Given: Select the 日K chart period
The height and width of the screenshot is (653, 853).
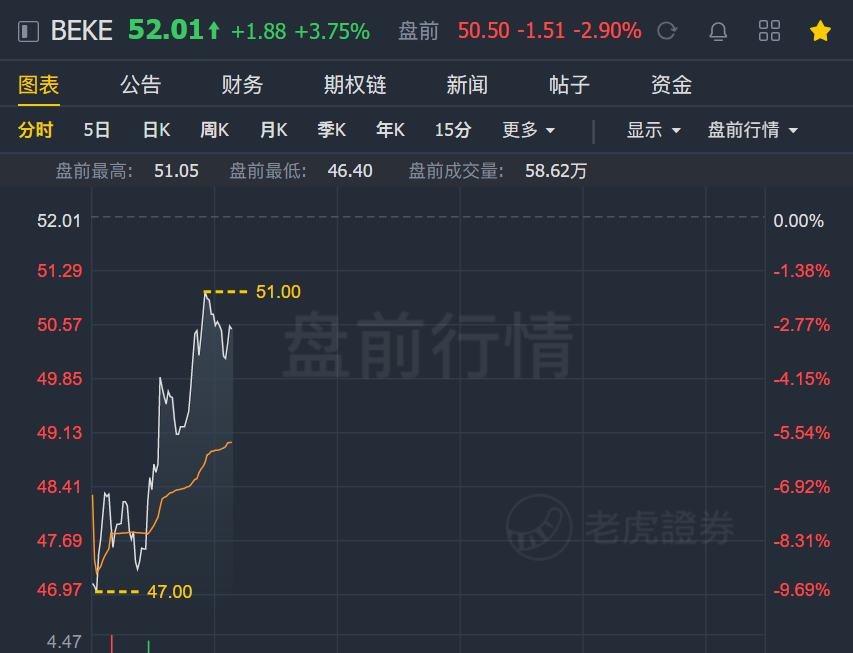Looking at the screenshot, I should (156, 130).
